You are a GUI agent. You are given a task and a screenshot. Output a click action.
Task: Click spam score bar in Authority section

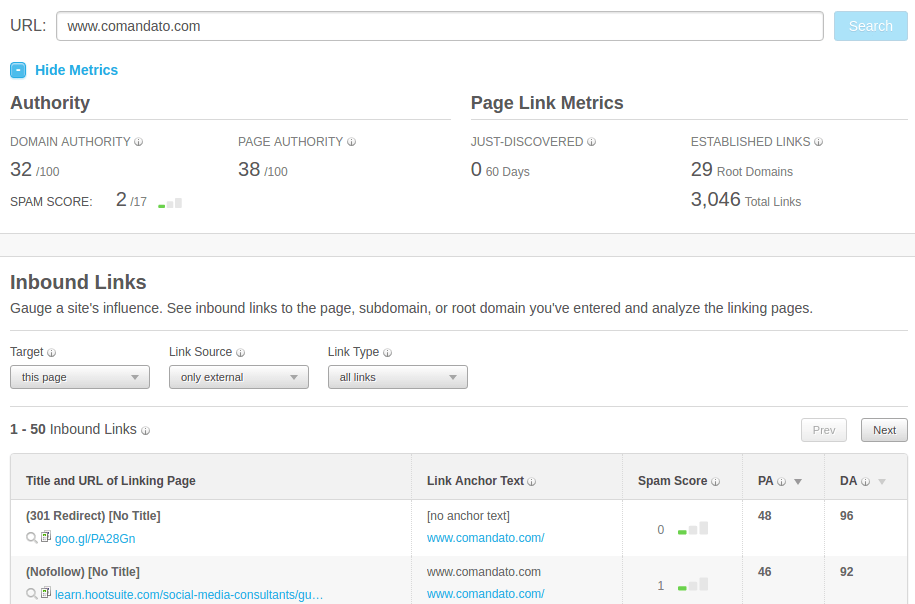point(170,203)
